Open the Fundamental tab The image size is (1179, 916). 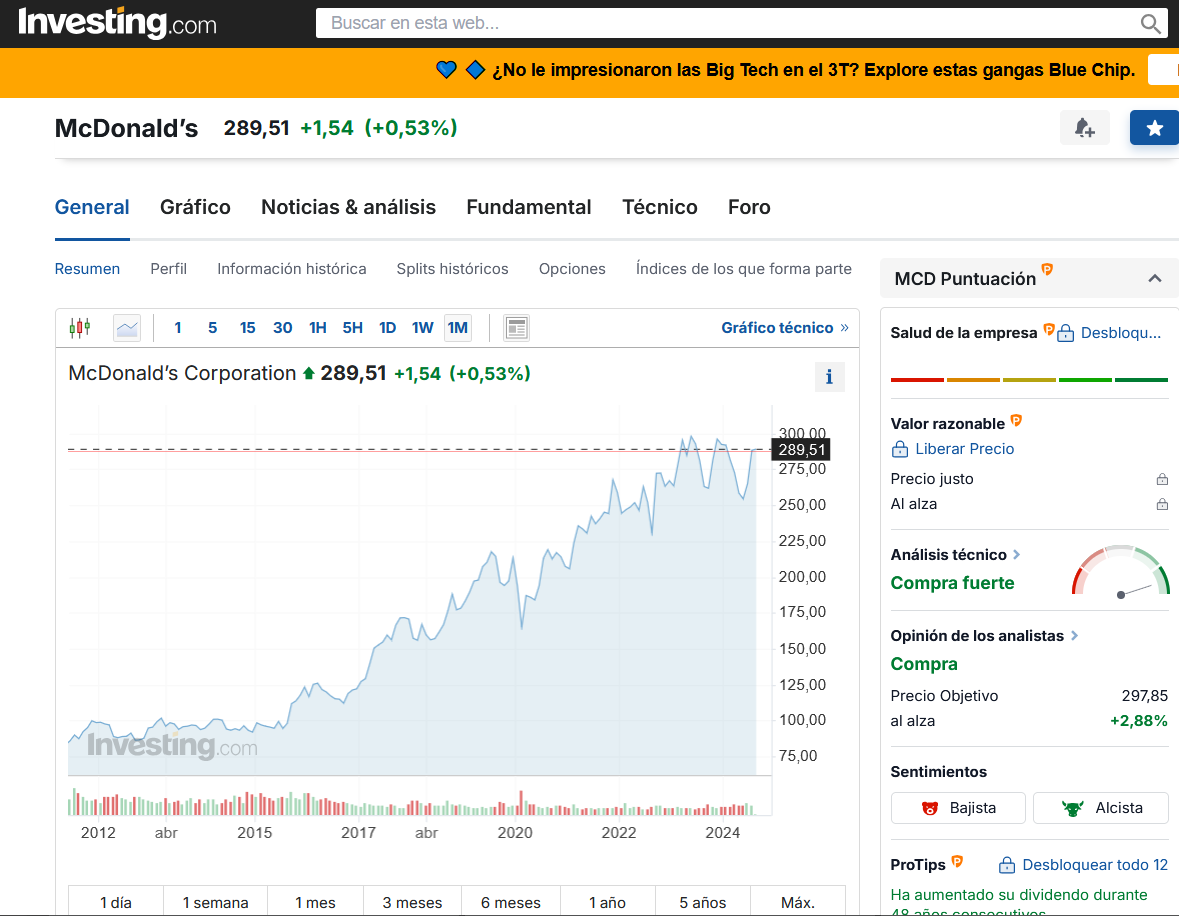coord(529,208)
